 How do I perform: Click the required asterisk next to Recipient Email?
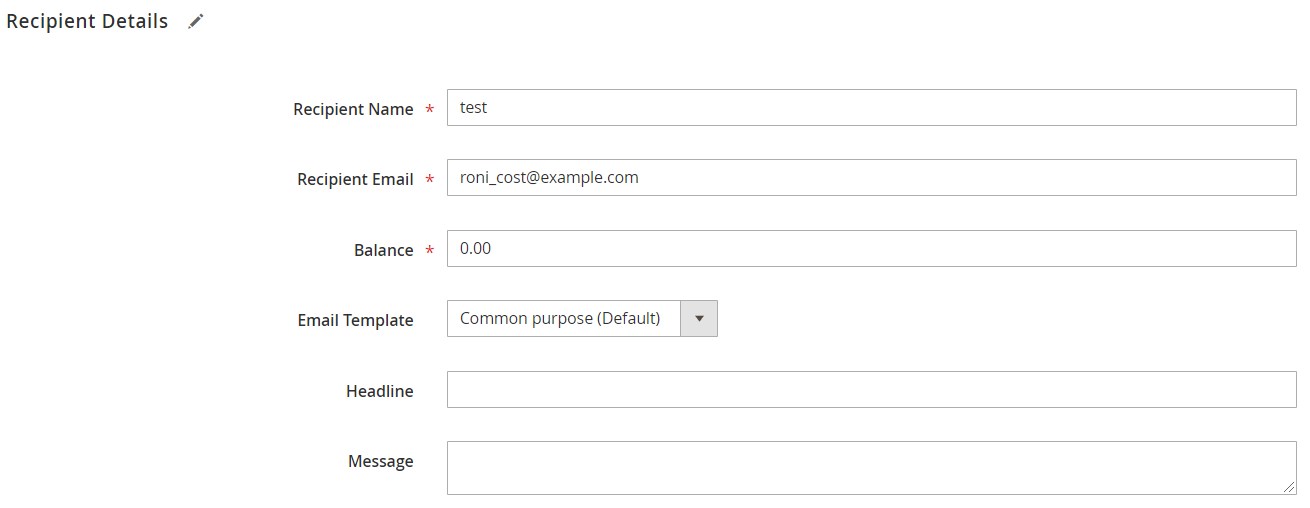(x=430, y=181)
